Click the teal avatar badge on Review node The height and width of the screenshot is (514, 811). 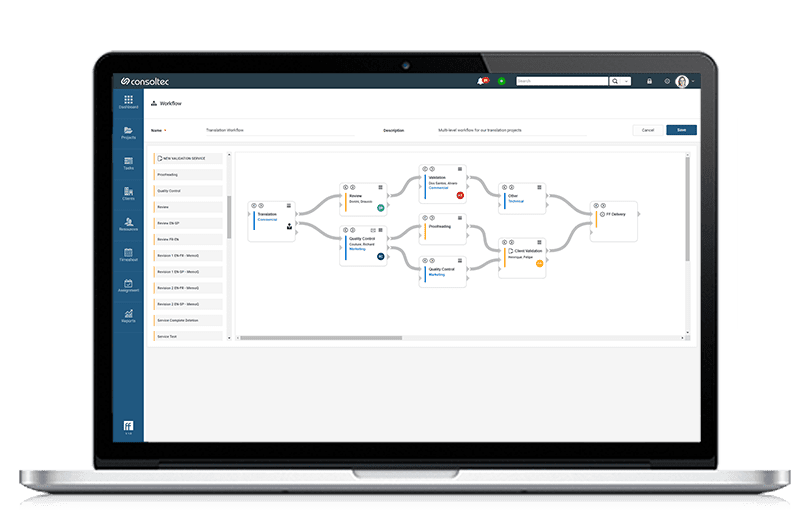pyautogui.click(x=381, y=207)
